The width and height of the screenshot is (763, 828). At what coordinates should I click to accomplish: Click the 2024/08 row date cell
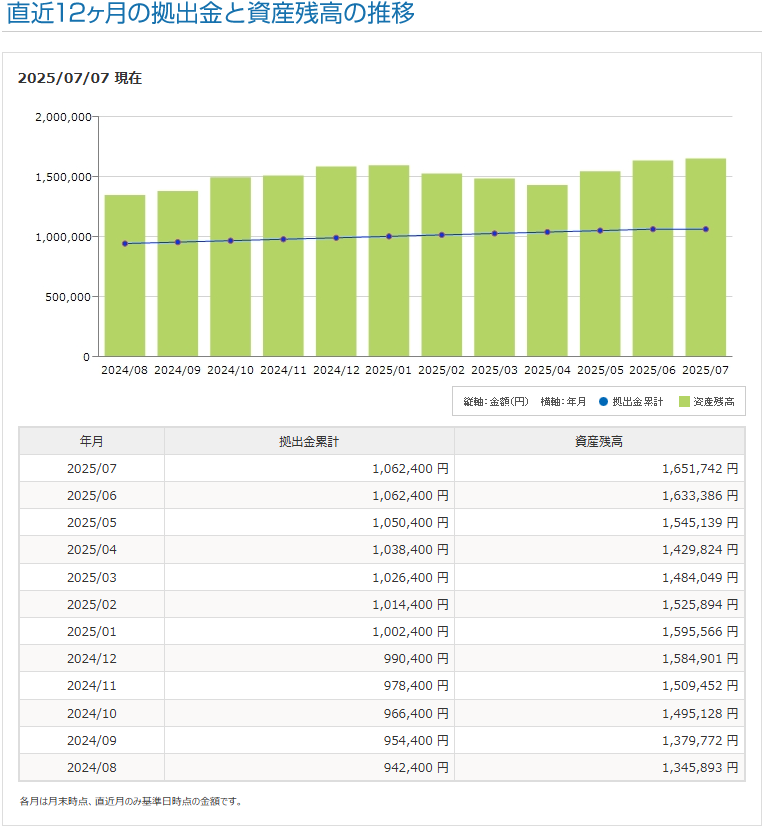(91, 767)
